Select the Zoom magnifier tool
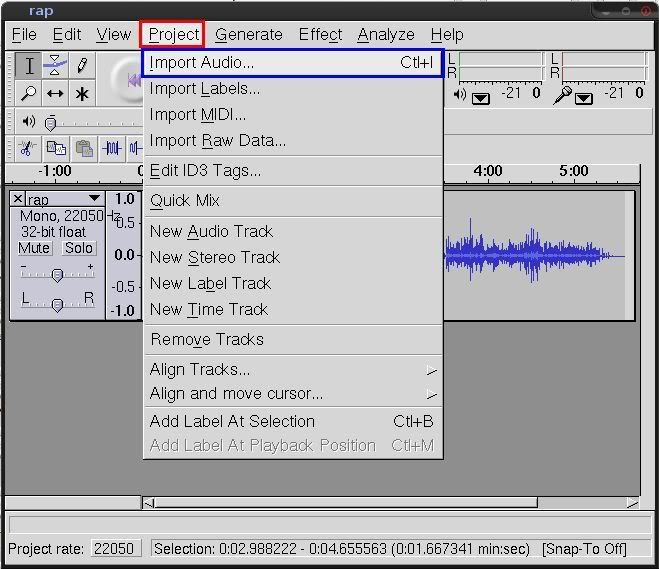Image resolution: width=659 pixels, height=569 pixels. click(29, 93)
